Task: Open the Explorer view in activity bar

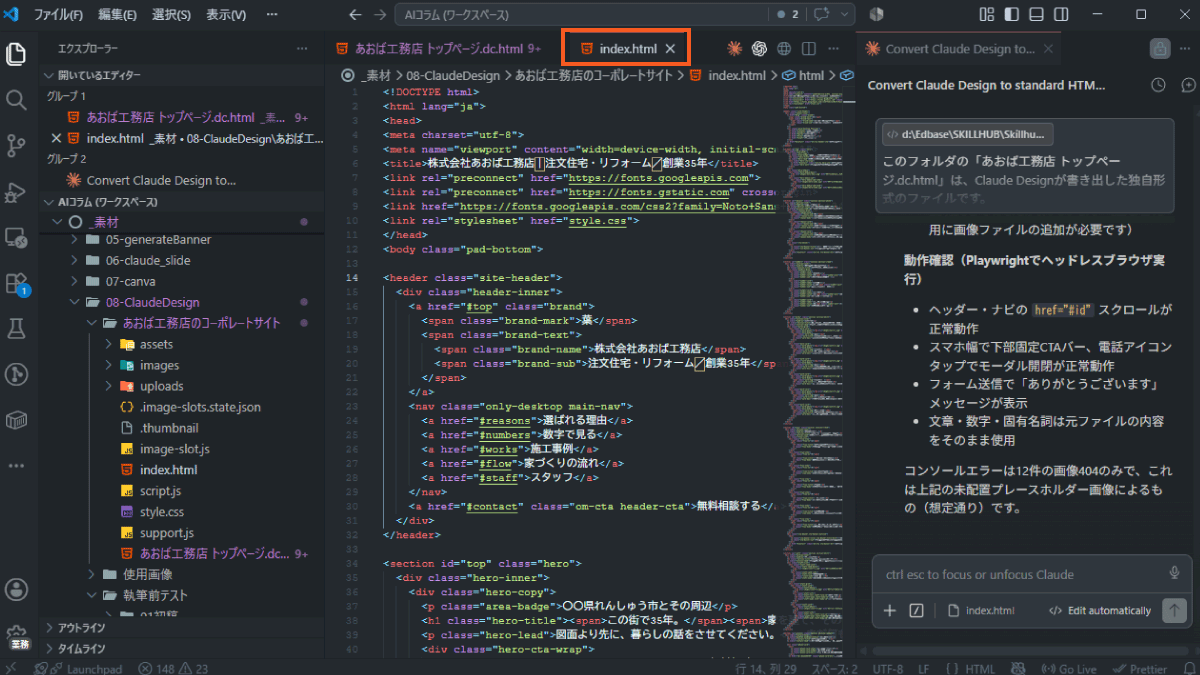Action: 16,54
